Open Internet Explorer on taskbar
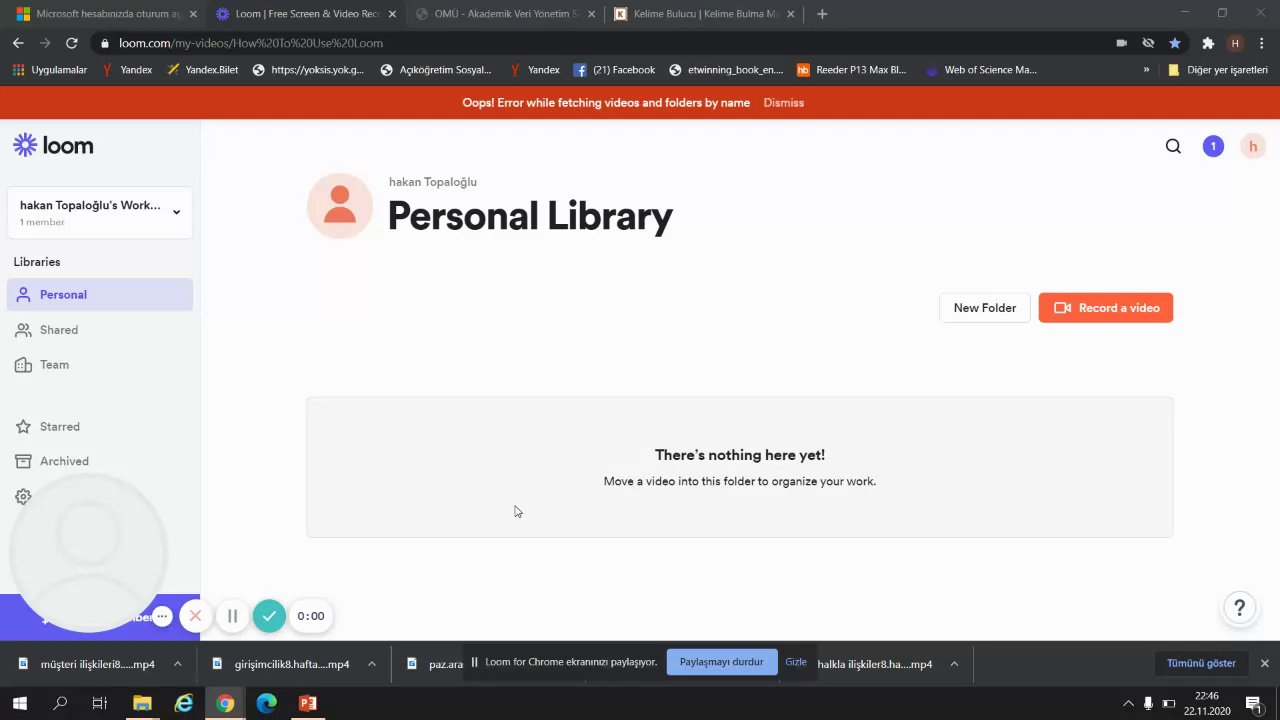The width and height of the screenshot is (1280, 720). (x=184, y=703)
